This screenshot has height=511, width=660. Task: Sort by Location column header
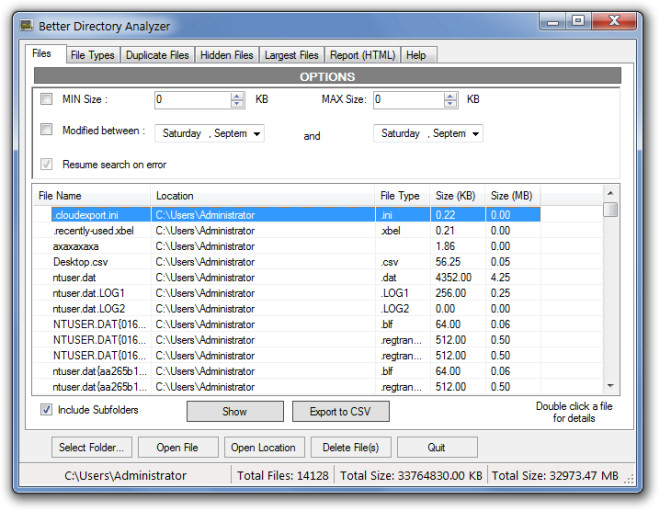pyautogui.click(x=263, y=196)
